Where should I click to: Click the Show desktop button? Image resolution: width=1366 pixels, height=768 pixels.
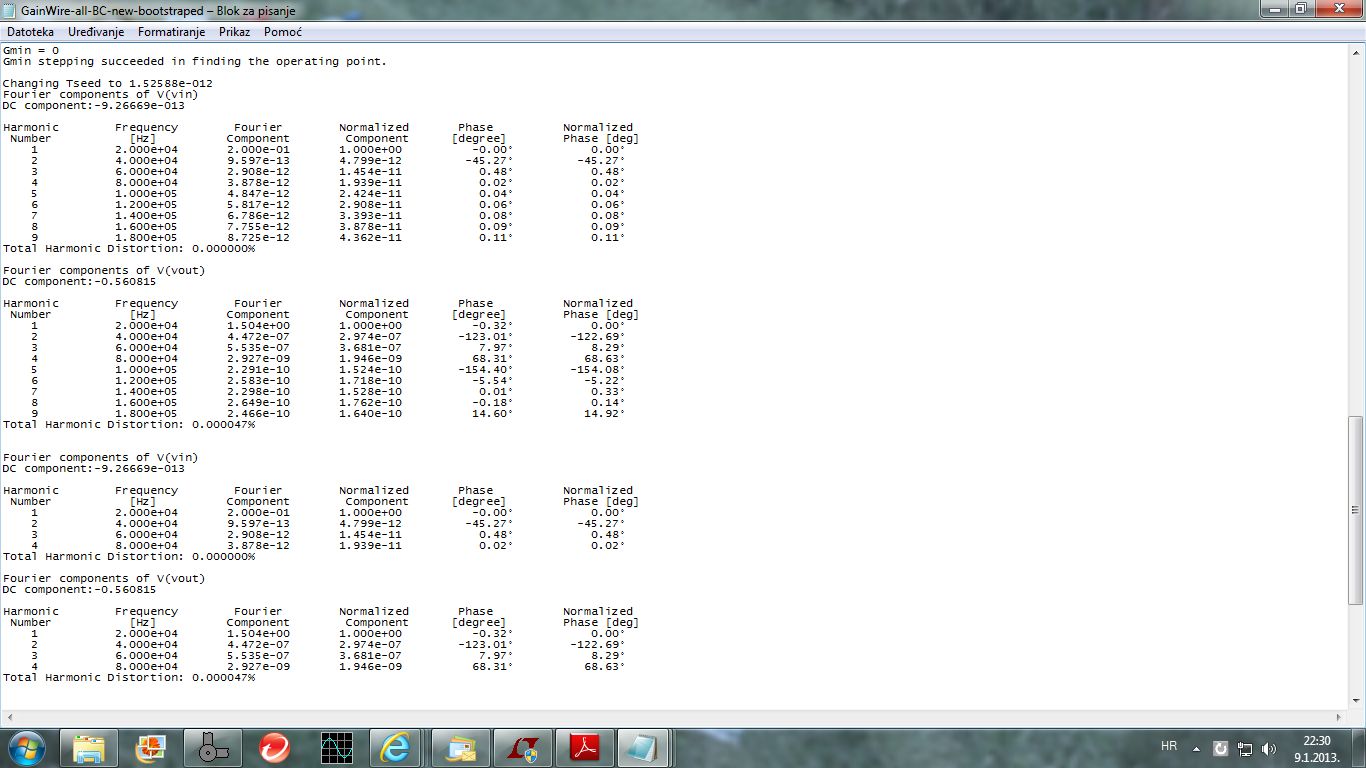tap(1358, 748)
